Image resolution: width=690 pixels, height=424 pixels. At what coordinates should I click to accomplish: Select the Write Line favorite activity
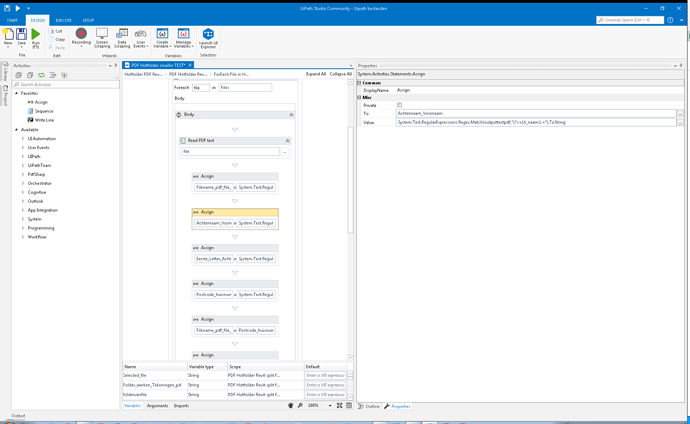pos(40,120)
